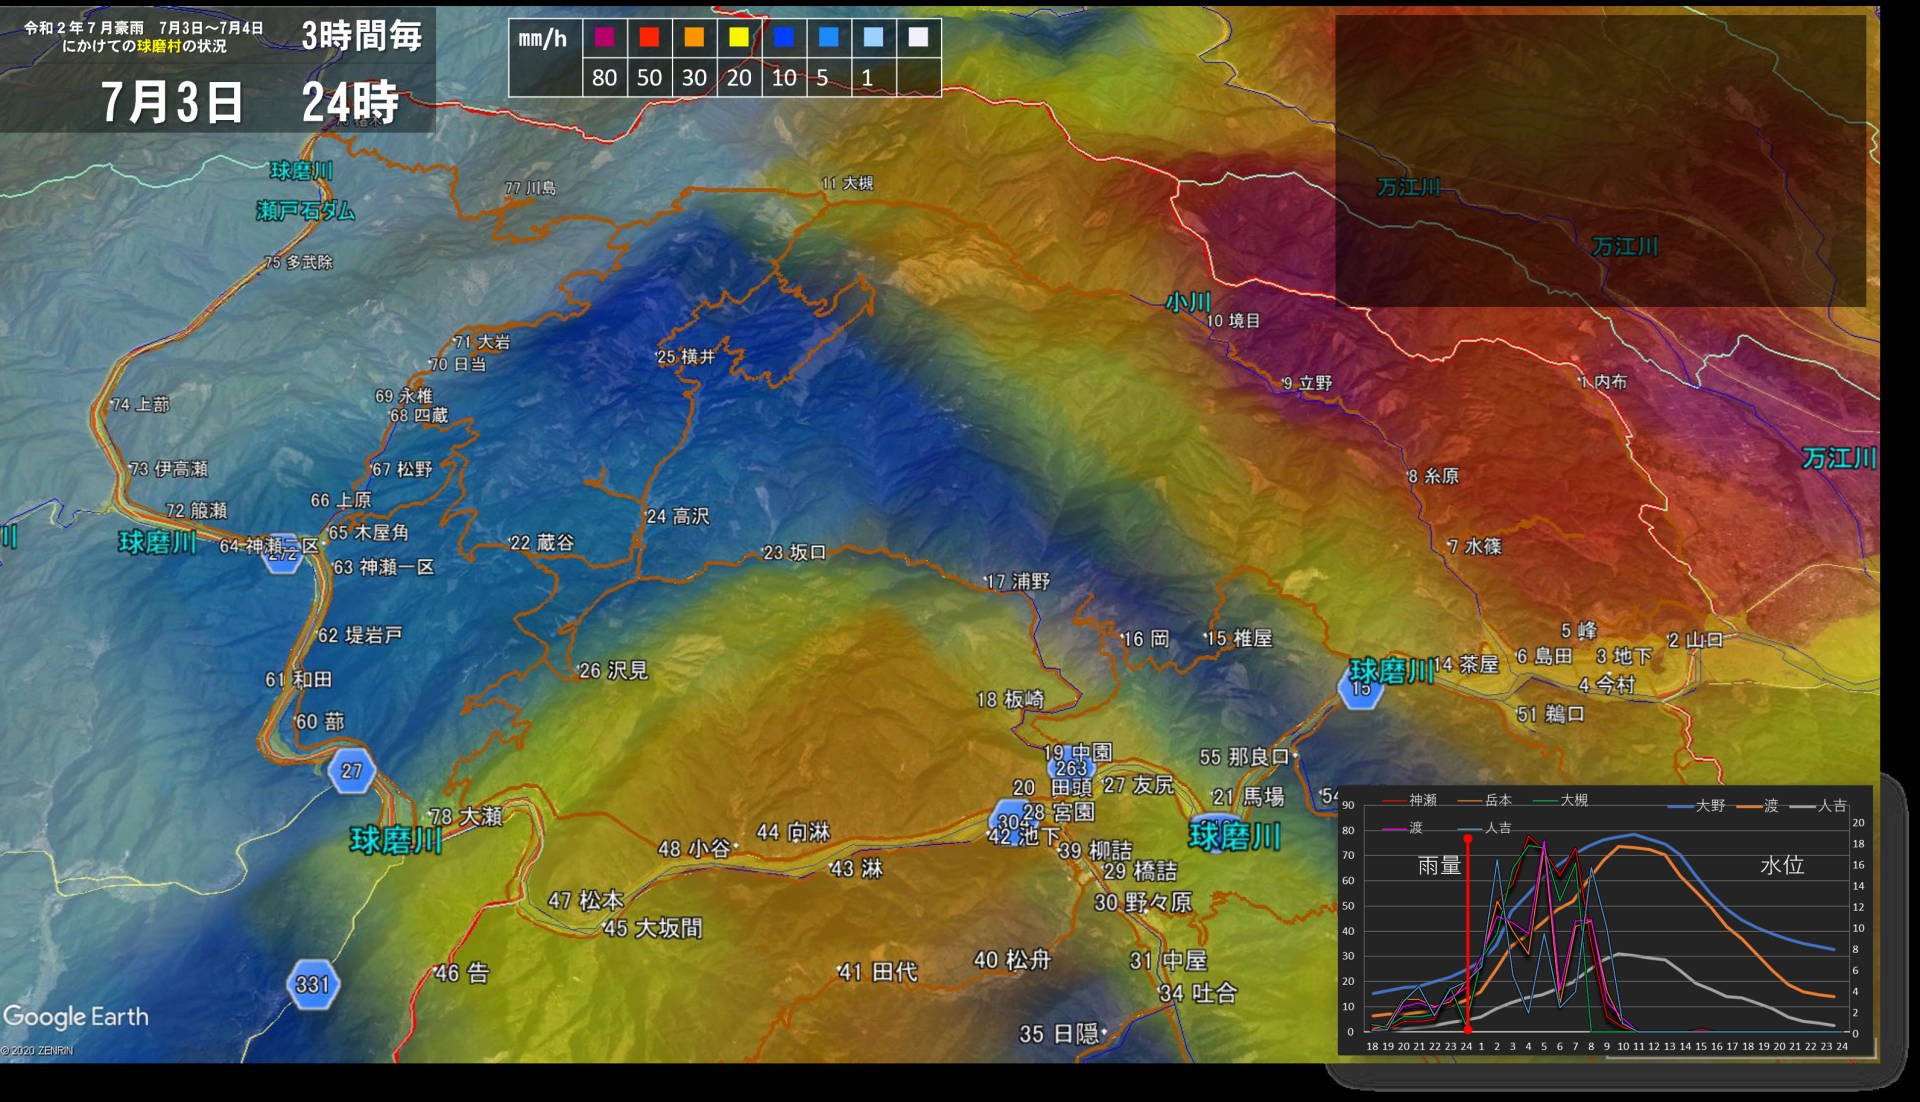Image resolution: width=1920 pixels, height=1102 pixels.
Task: Click the route 15 hexagon shield
Action: [x=1360, y=689]
